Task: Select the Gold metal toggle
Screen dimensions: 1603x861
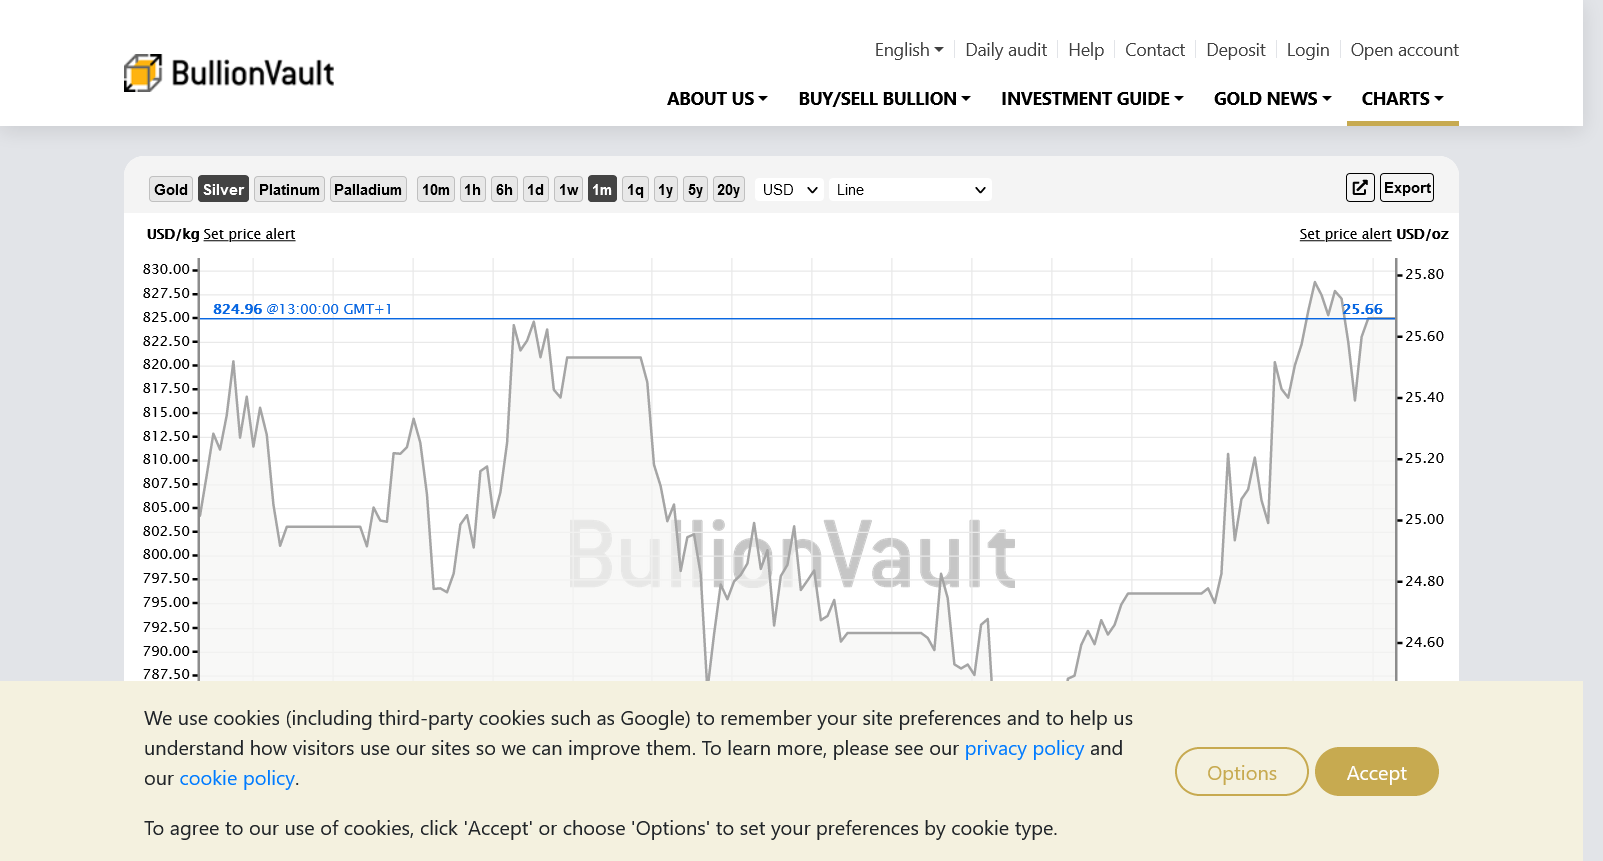Action: [171, 190]
